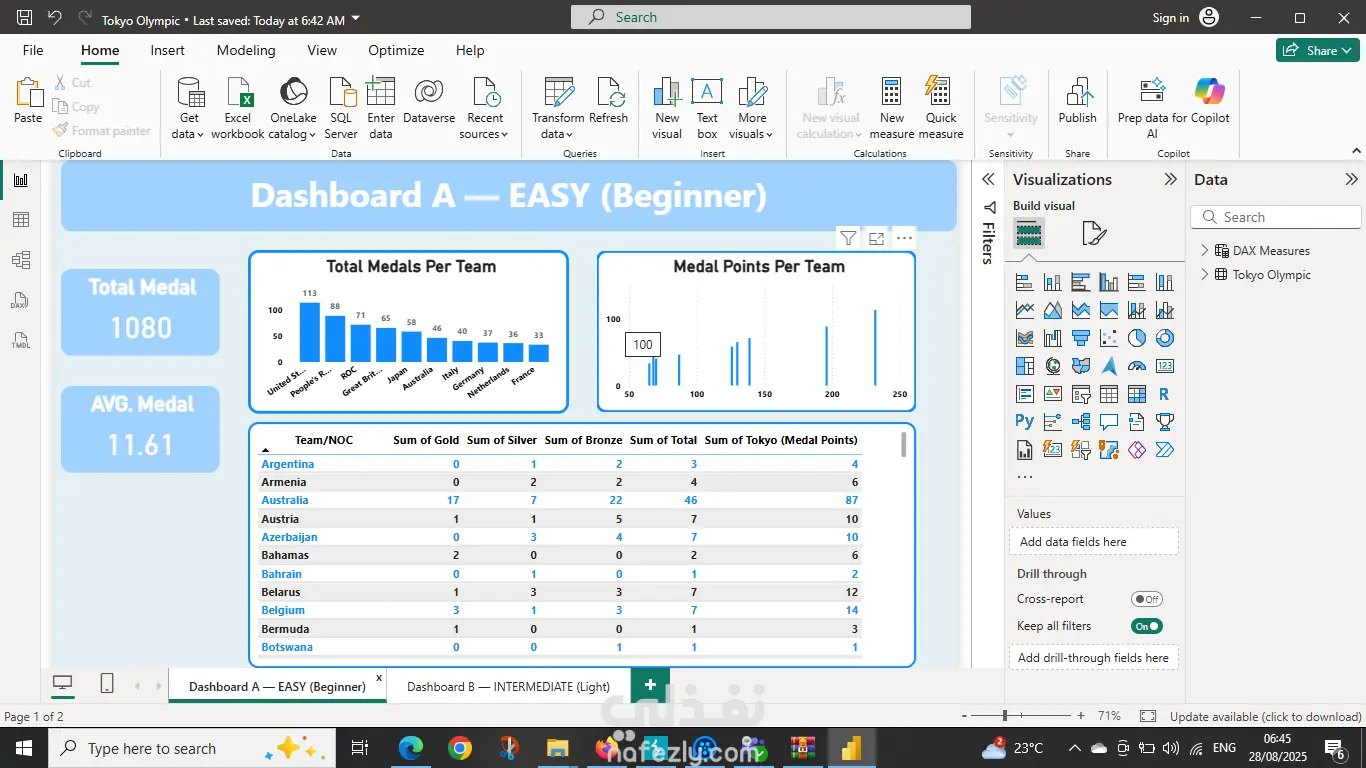Select the Python visual icon
Screen dimensions: 1366x768
1024,422
